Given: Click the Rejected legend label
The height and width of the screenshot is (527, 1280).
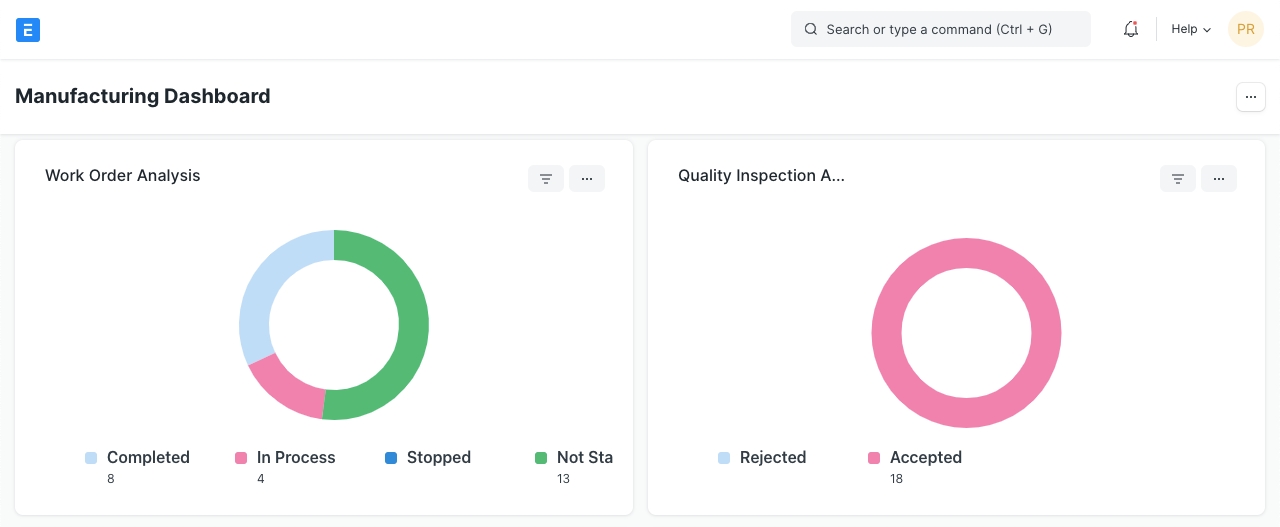Looking at the screenshot, I should tap(772, 458).
